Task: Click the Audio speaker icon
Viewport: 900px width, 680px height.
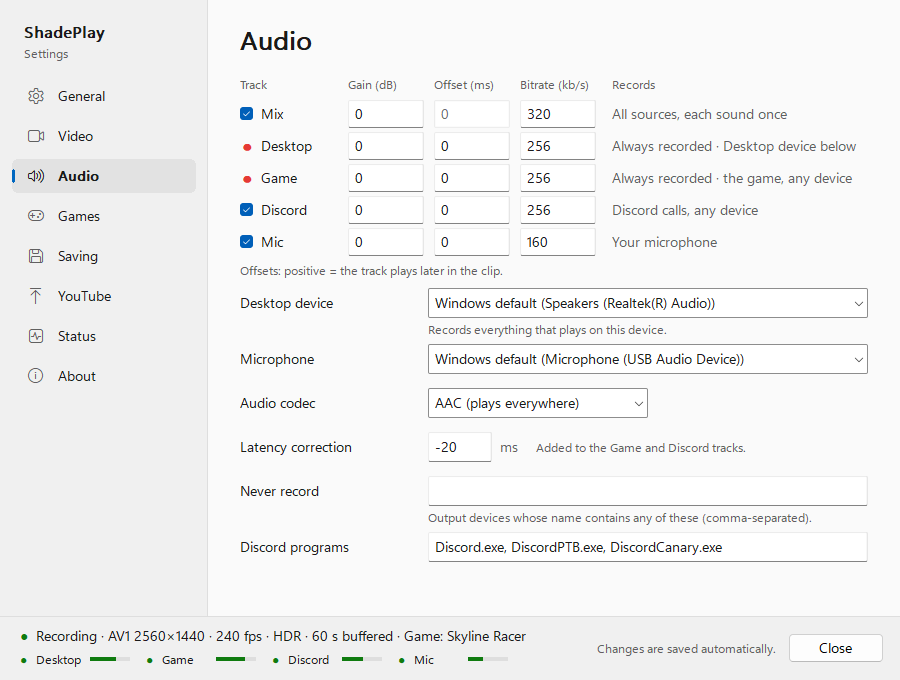Action: (36, 176)
